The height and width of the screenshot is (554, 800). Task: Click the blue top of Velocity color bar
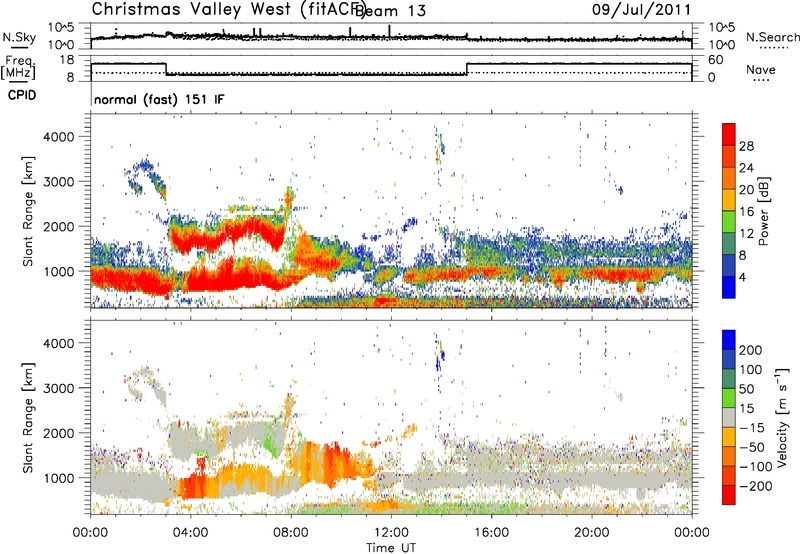[729, 340]
